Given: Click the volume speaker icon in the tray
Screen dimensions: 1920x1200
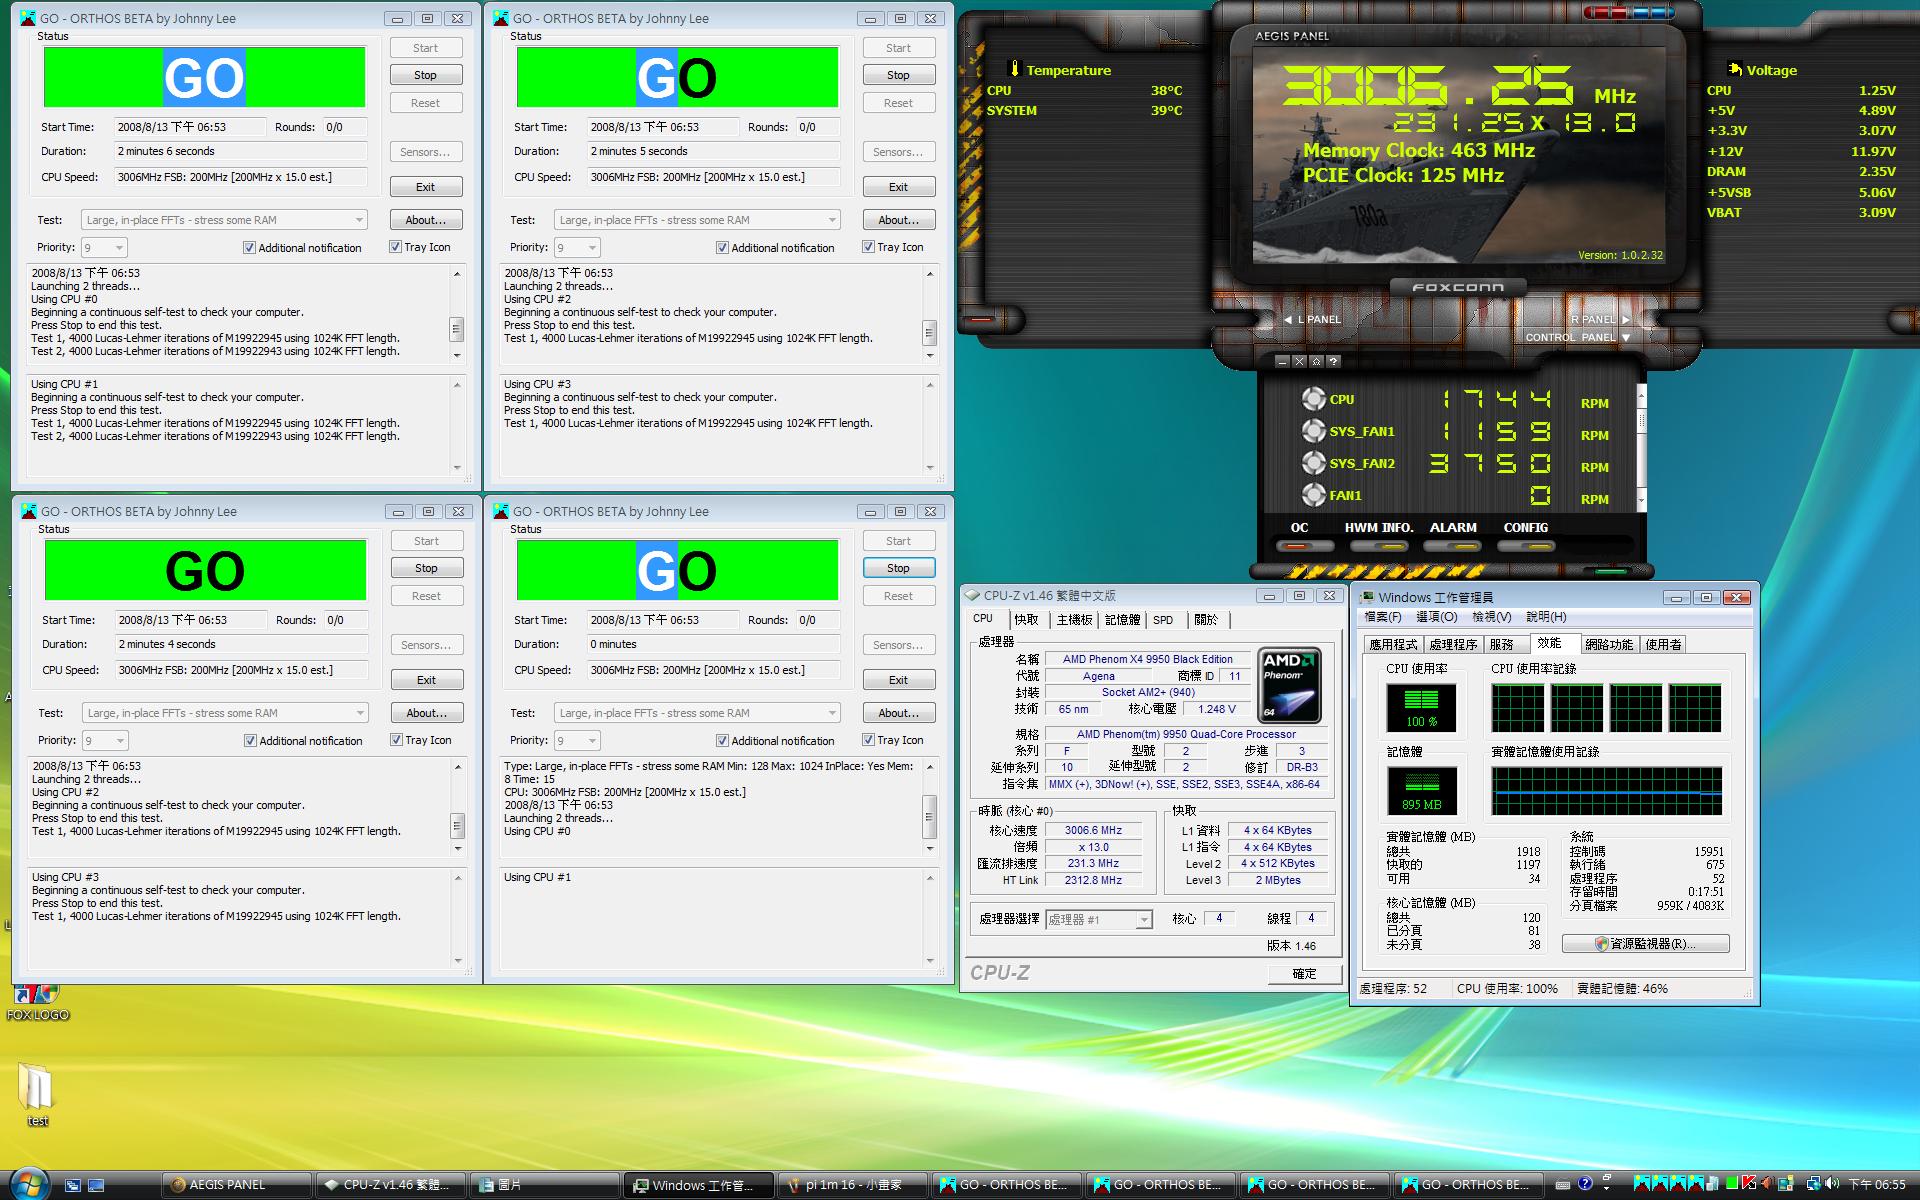Looking at the screenshot, I should tap(1832, 1184).
